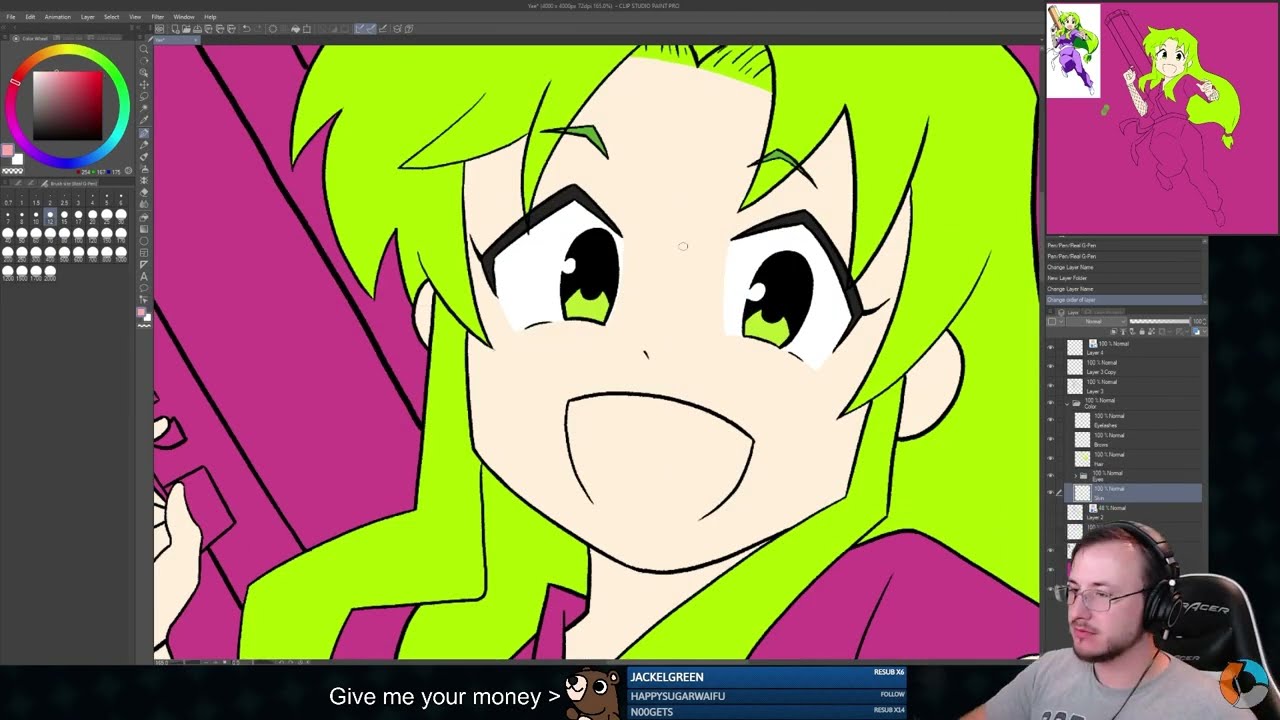
Task: Select the Eraser tool
Action: tap(144, 192)
